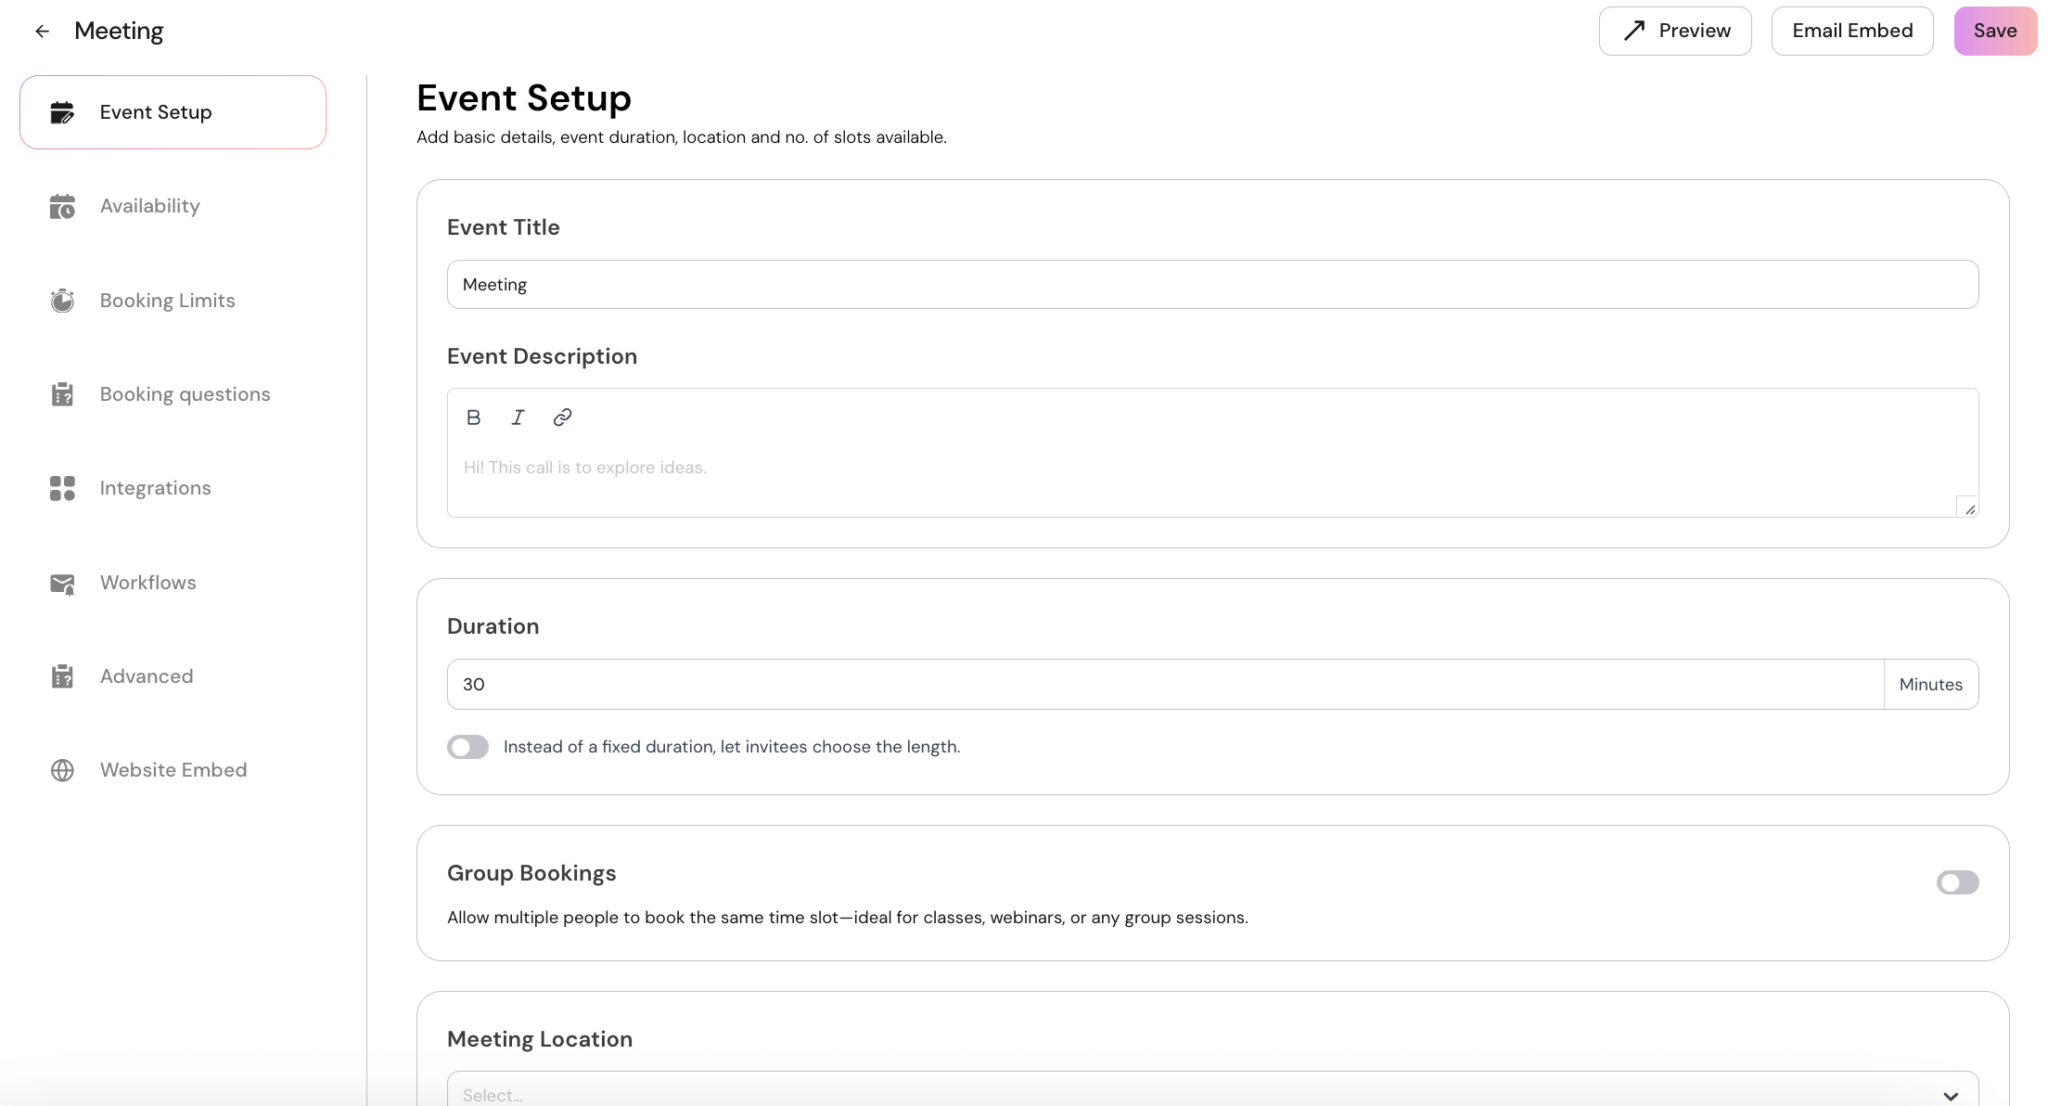Click the Meeting Location dropdown chevron
Image resolution: width=2048 pixels, height=1106 pixels.
click(x=1950, y=1096)
